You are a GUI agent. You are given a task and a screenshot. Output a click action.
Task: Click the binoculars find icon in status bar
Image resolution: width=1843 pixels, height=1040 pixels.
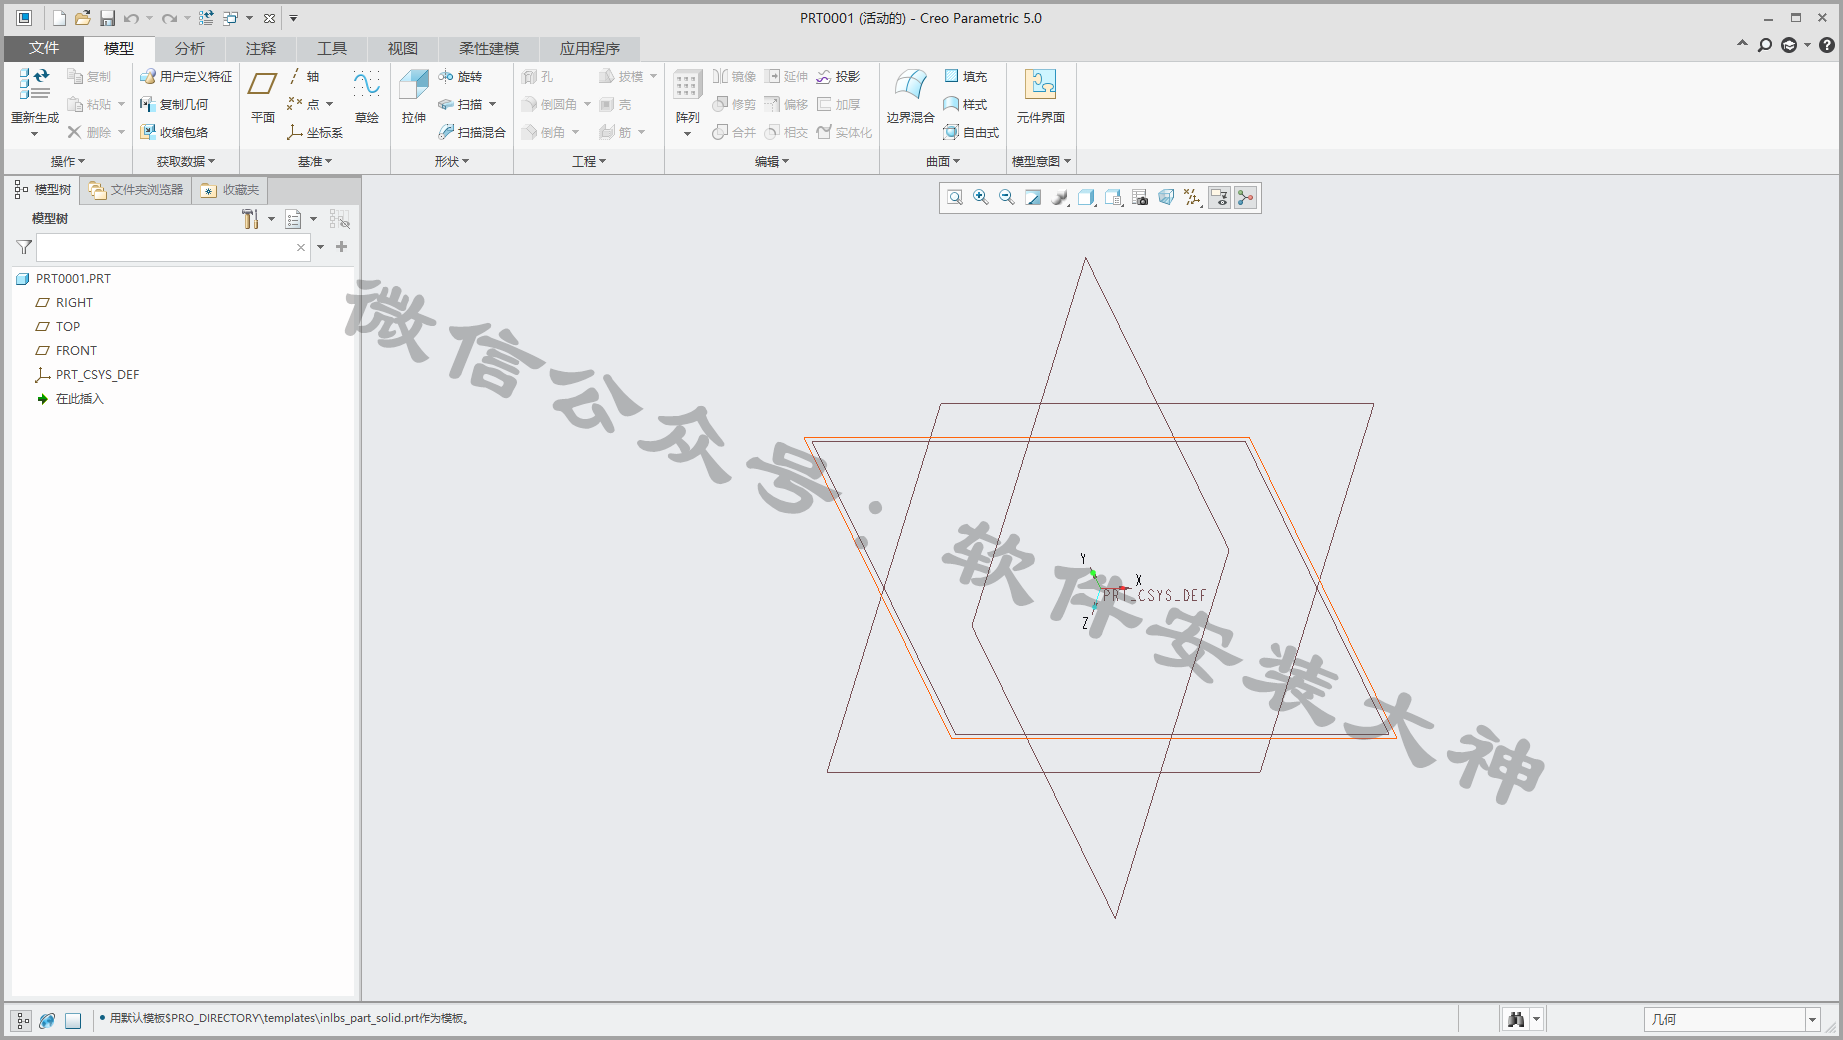[1516, 1019]
